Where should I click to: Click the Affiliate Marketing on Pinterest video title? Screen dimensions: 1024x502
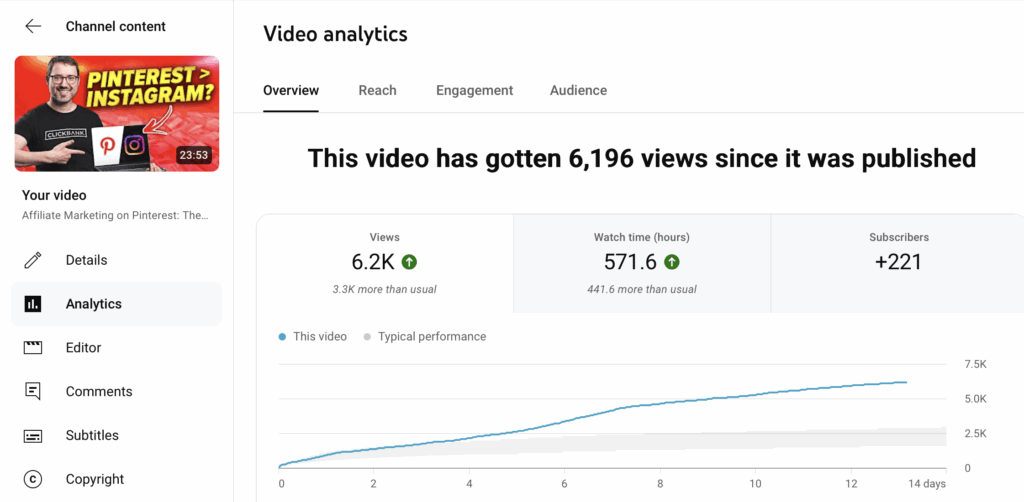(x=116, y=215)
